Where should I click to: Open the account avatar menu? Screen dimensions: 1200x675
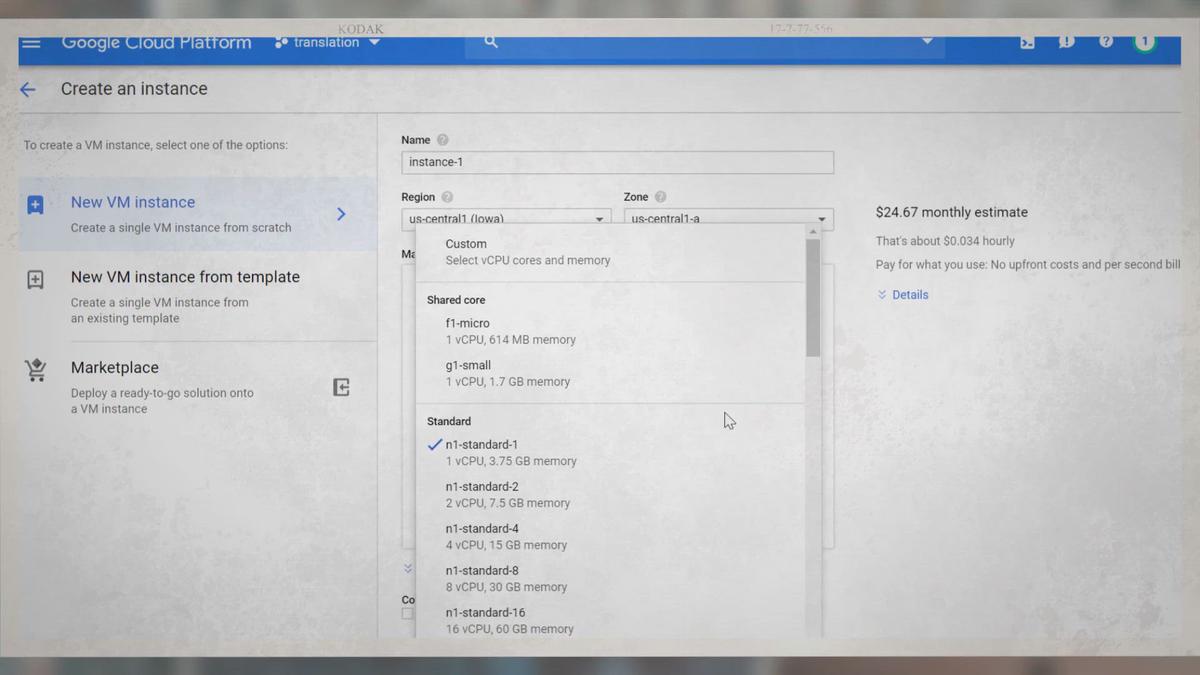pyautogui.click(x=1144, y=42)
